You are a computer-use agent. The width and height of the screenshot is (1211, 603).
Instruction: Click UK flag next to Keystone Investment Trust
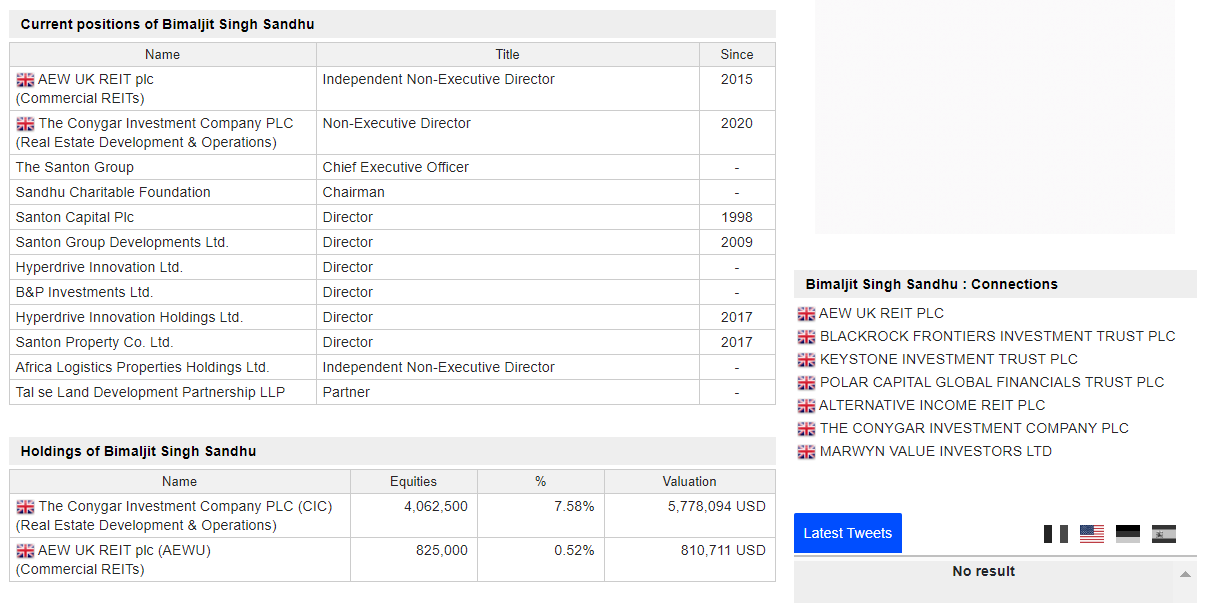tap(806, 360)
